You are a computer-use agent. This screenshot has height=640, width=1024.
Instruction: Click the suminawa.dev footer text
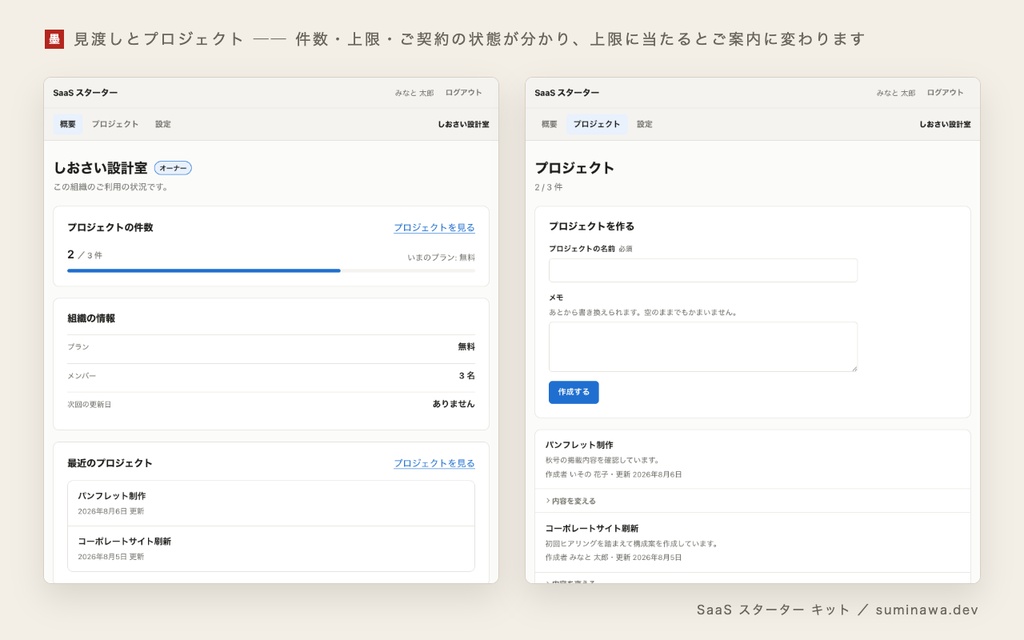927,610
